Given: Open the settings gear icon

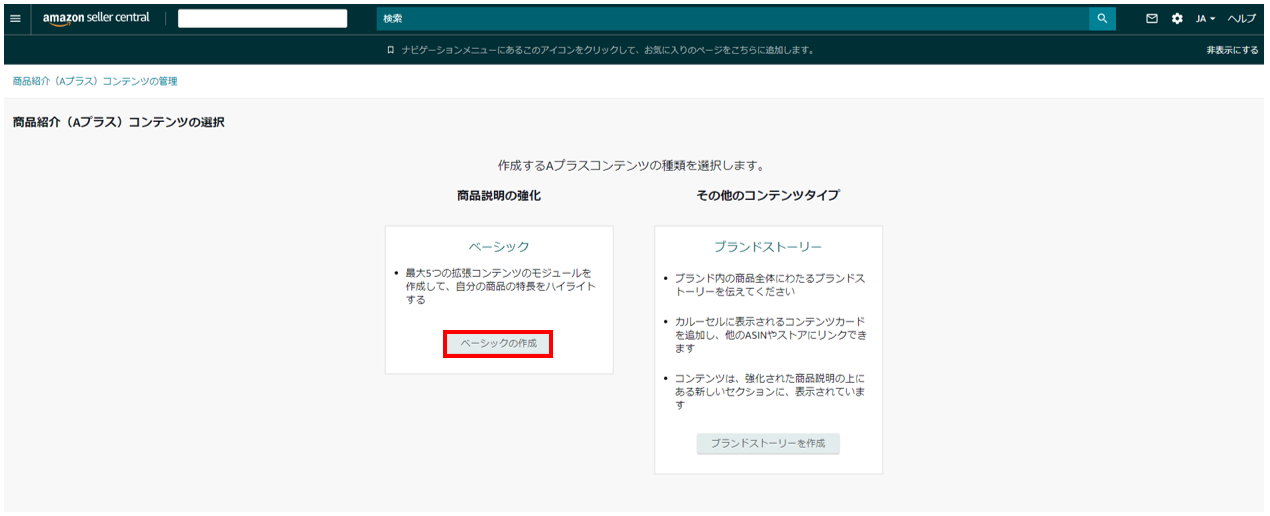Looking at the screenshot, I should [x=1177, y=19].
